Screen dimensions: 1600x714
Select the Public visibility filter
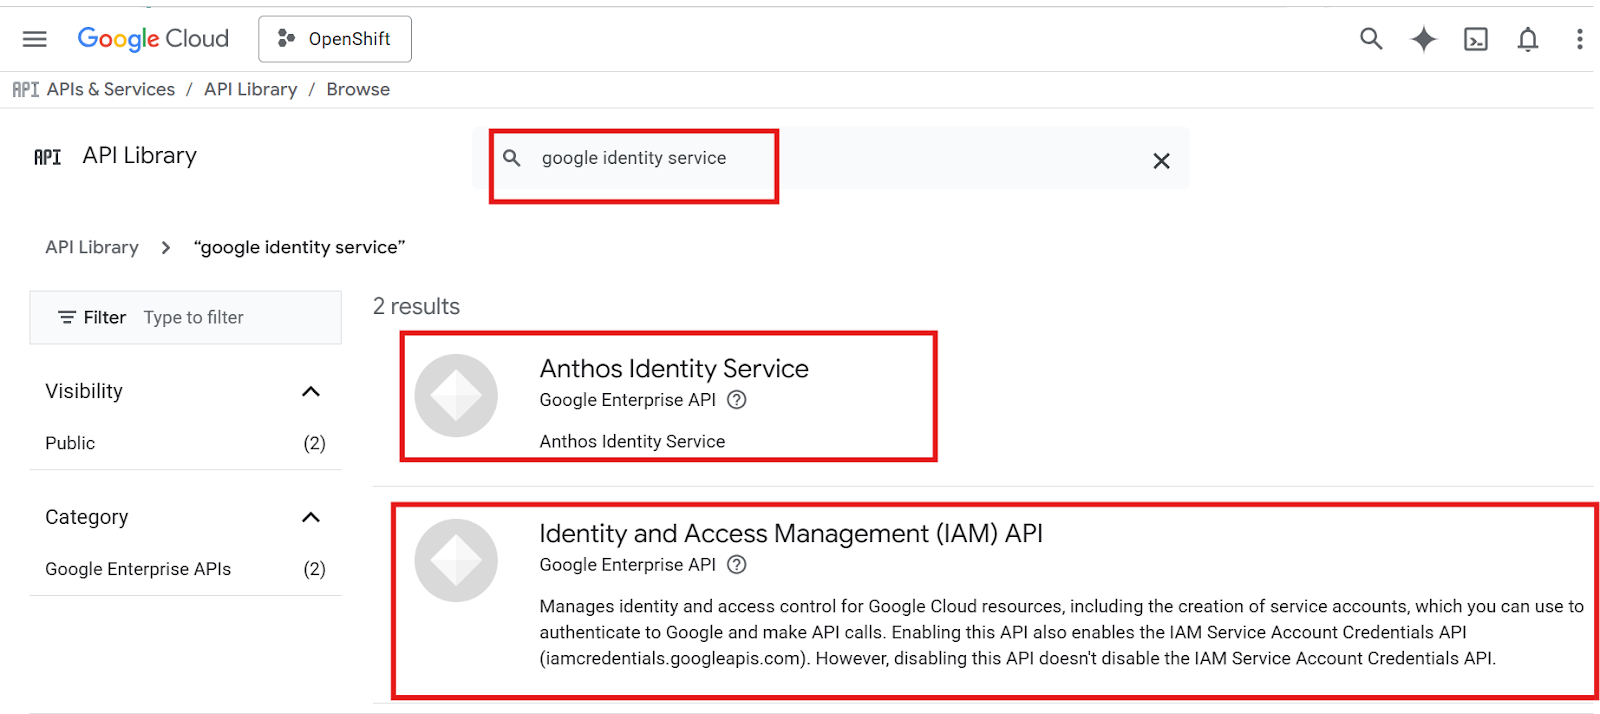click(70, 443)
